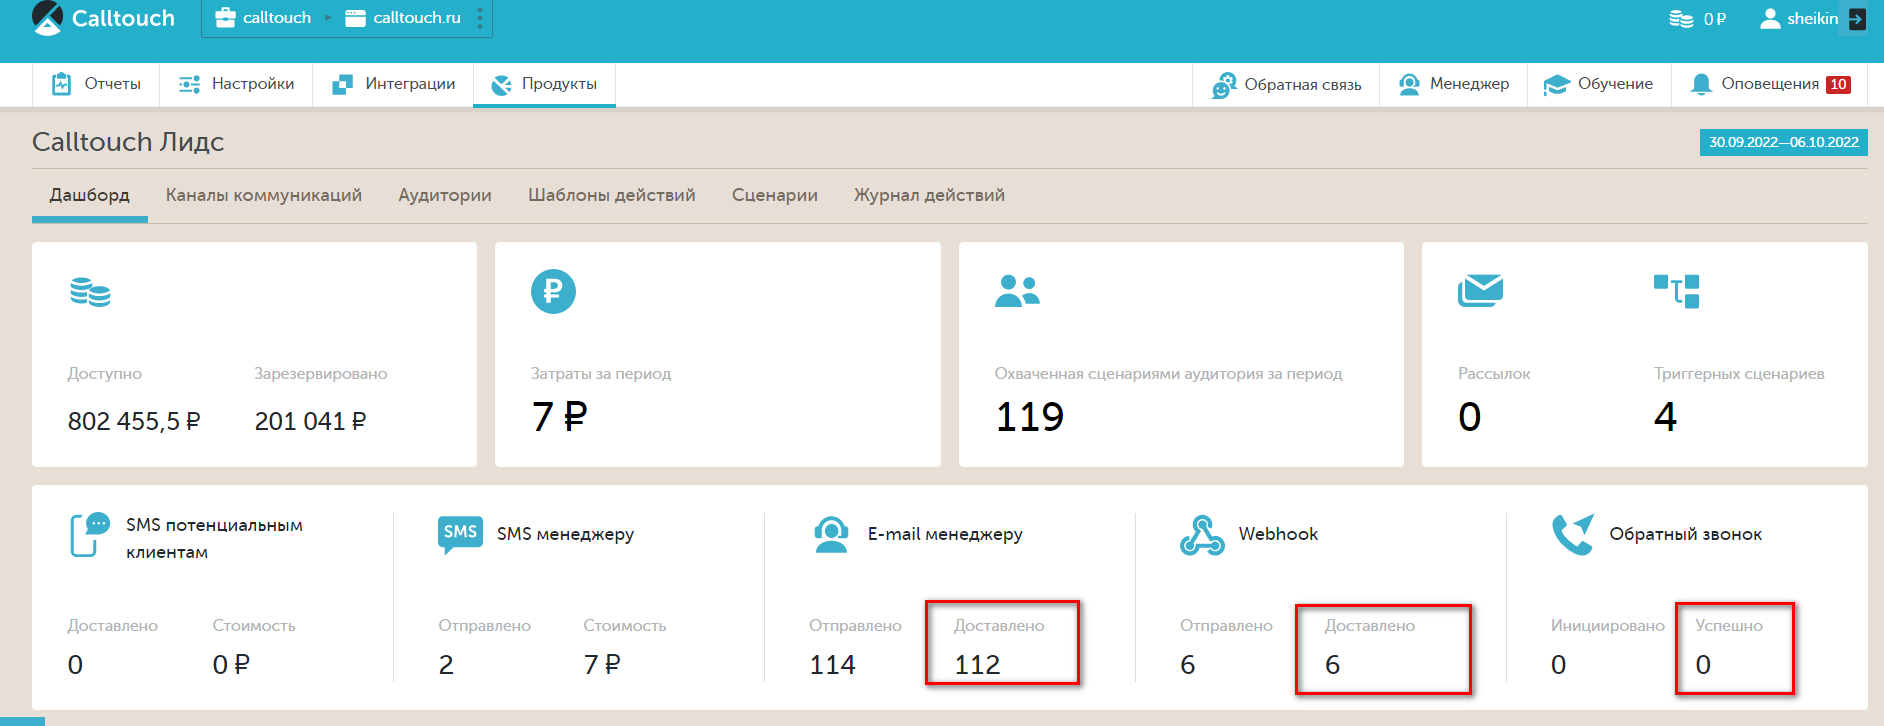Click the Обратная связь headset icon
Image resolution: width=1884 pixels, height=726 pixels.
click(1223, 86)
